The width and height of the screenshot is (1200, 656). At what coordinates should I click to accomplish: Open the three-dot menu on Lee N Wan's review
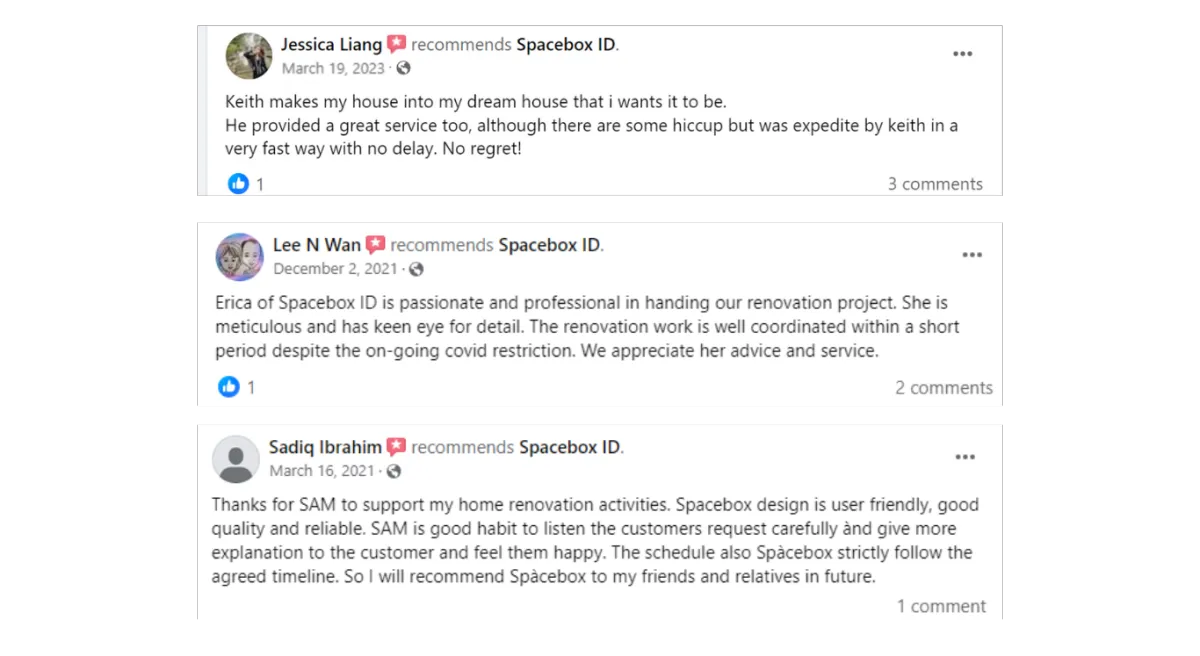[972, 255]
